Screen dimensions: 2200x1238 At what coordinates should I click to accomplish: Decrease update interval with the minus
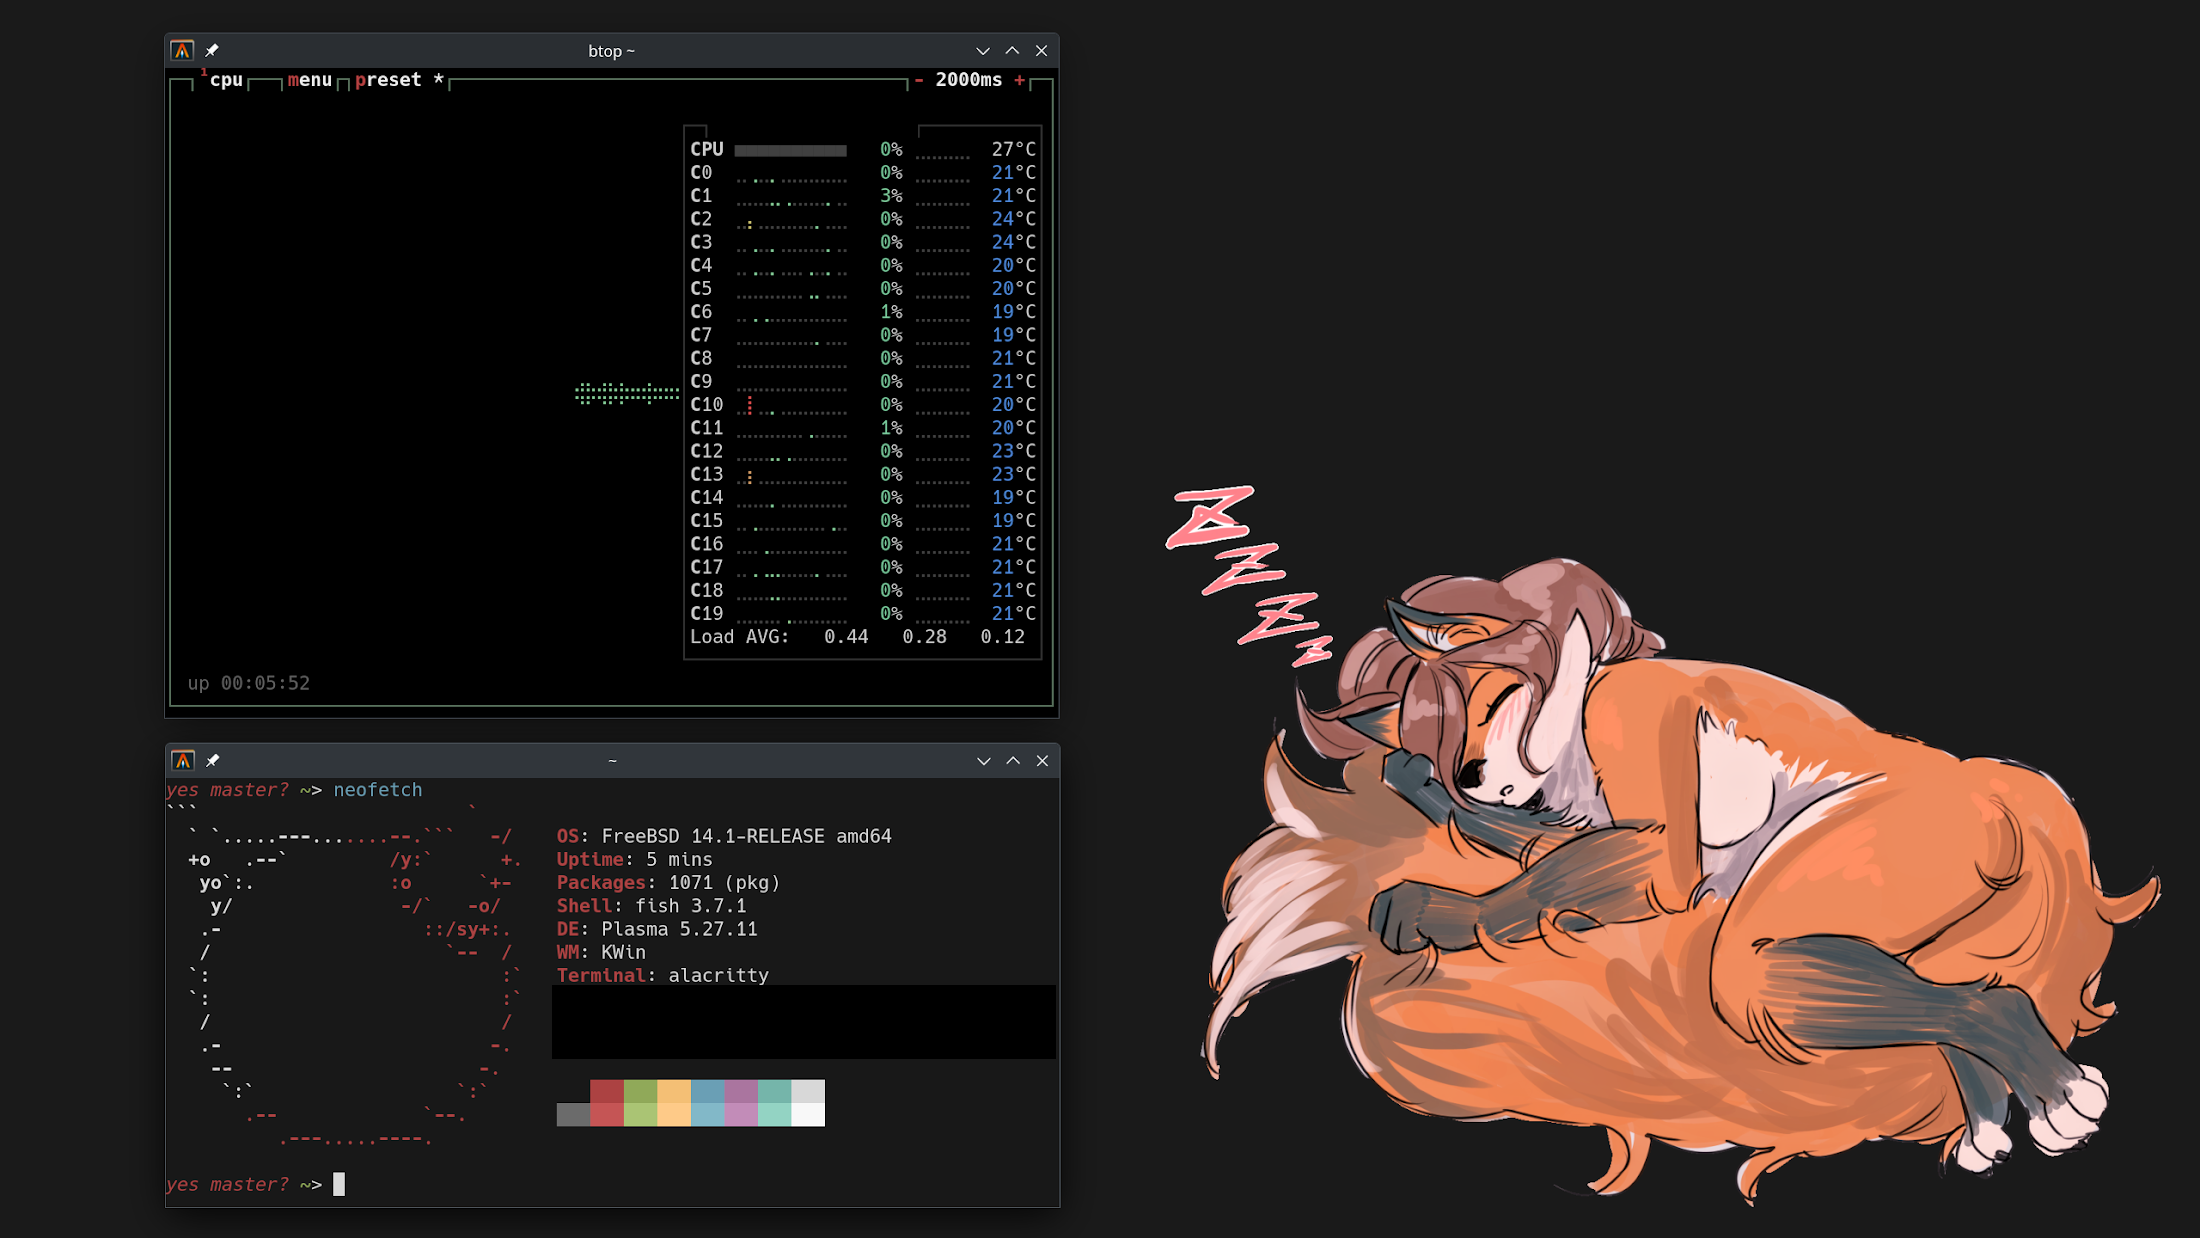pyautogui.click(x=918, y=80)
